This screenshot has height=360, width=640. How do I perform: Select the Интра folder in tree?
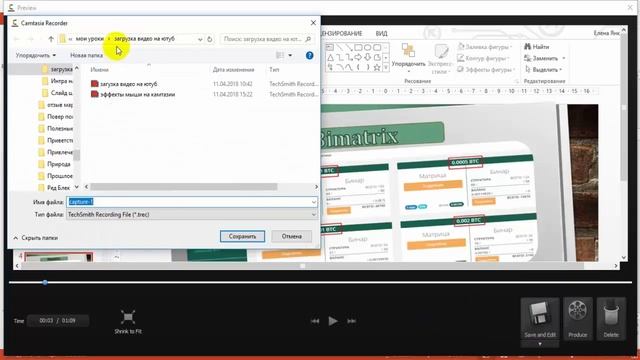point(57,81)
